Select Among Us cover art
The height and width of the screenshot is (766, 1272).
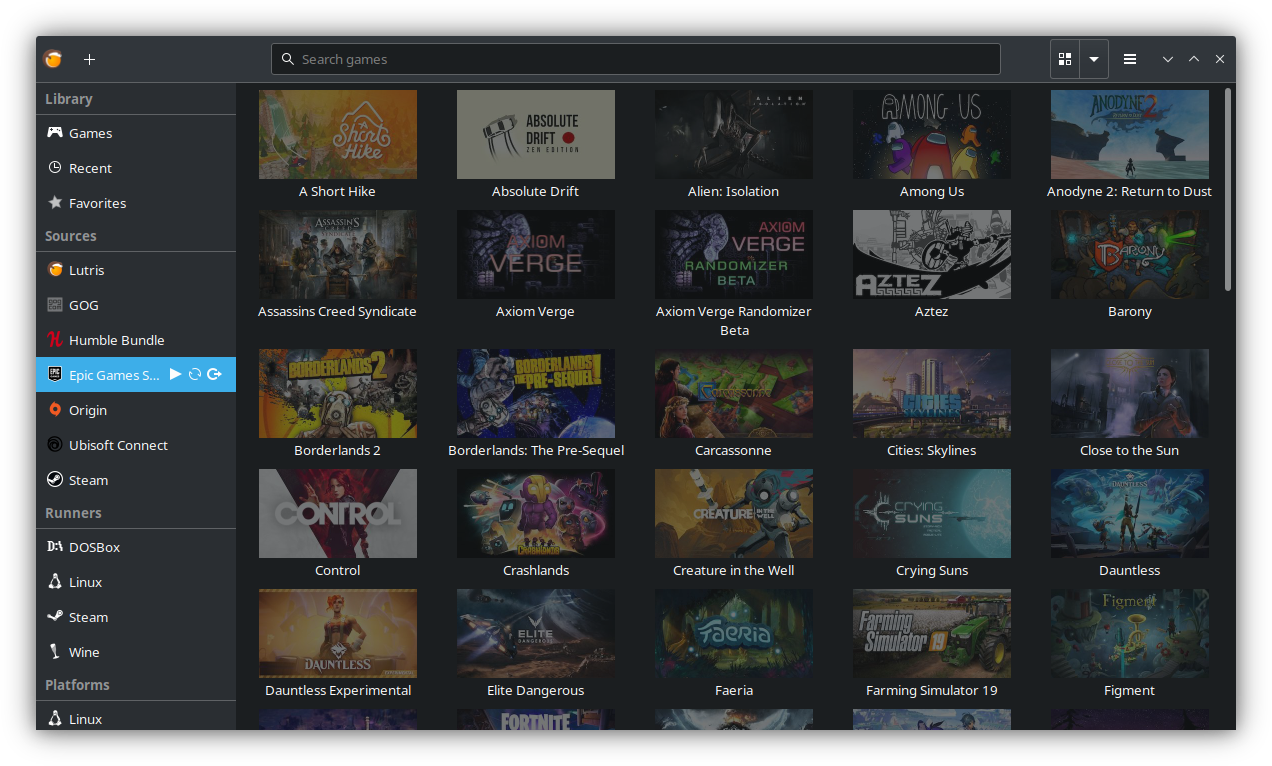click(x=932, y=134)
